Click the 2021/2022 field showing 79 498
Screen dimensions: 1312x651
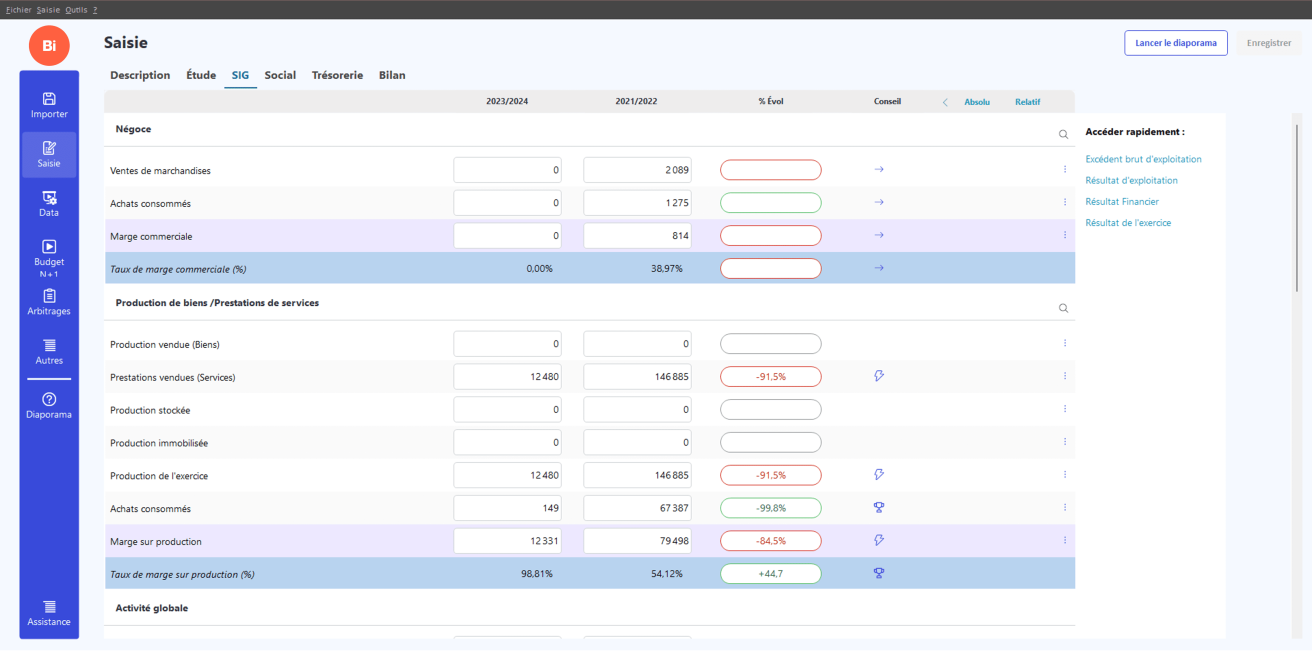[x=638, y=540]
